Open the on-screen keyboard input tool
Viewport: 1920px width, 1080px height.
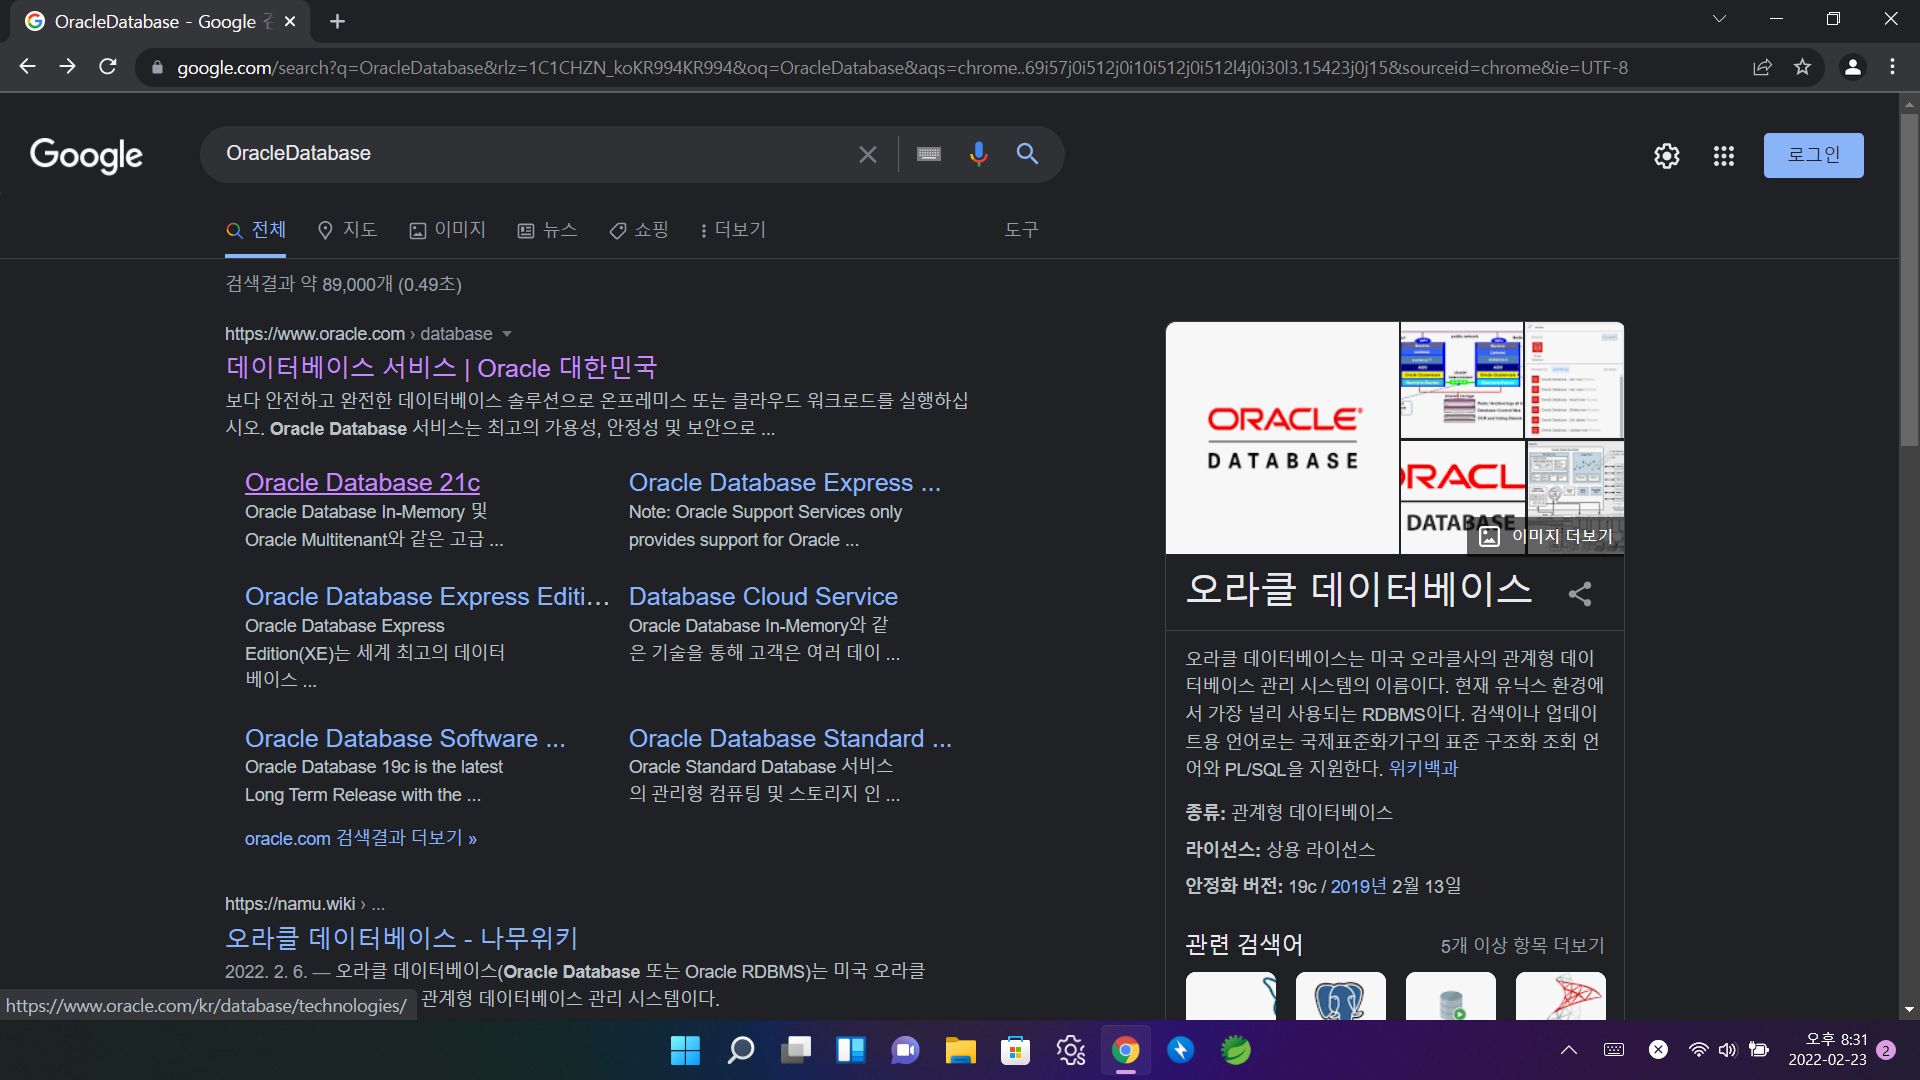(929, 154)
